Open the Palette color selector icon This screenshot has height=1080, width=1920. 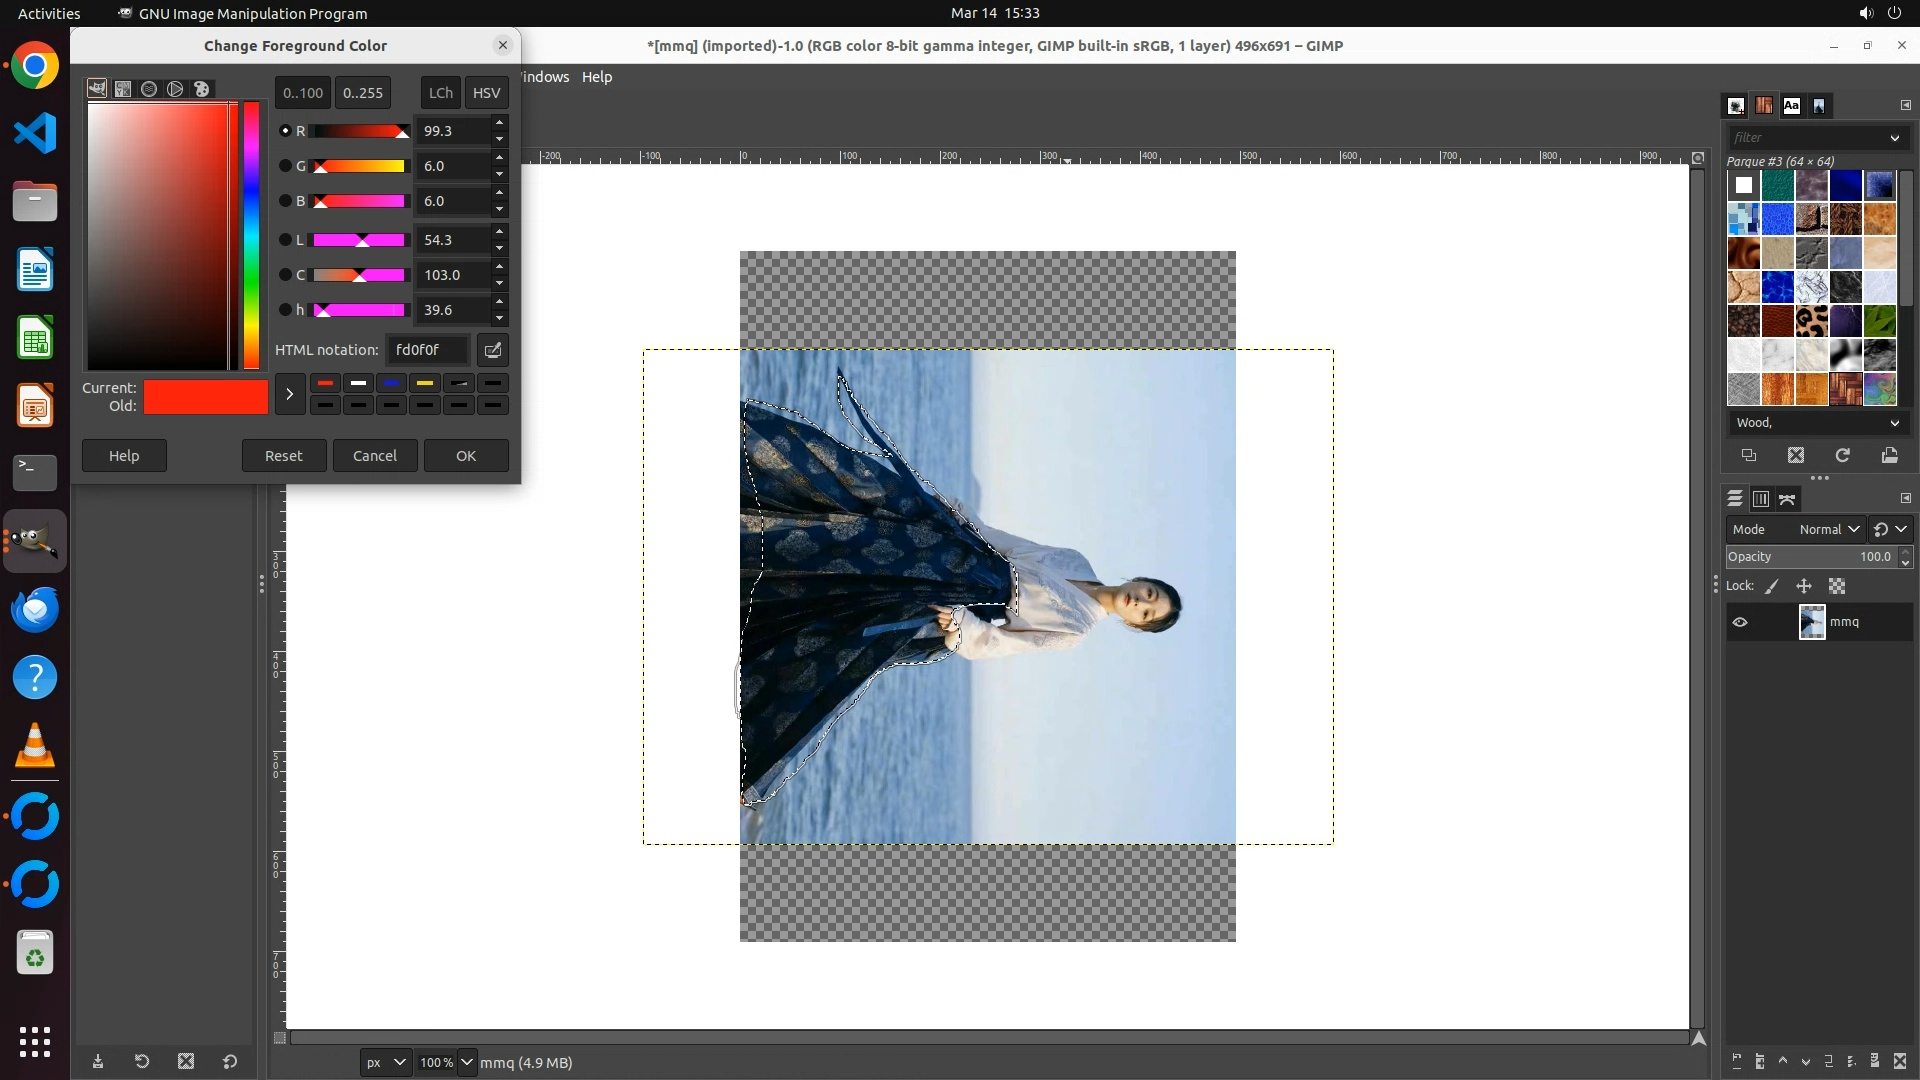pyautogui.click(x=201, y=89)
